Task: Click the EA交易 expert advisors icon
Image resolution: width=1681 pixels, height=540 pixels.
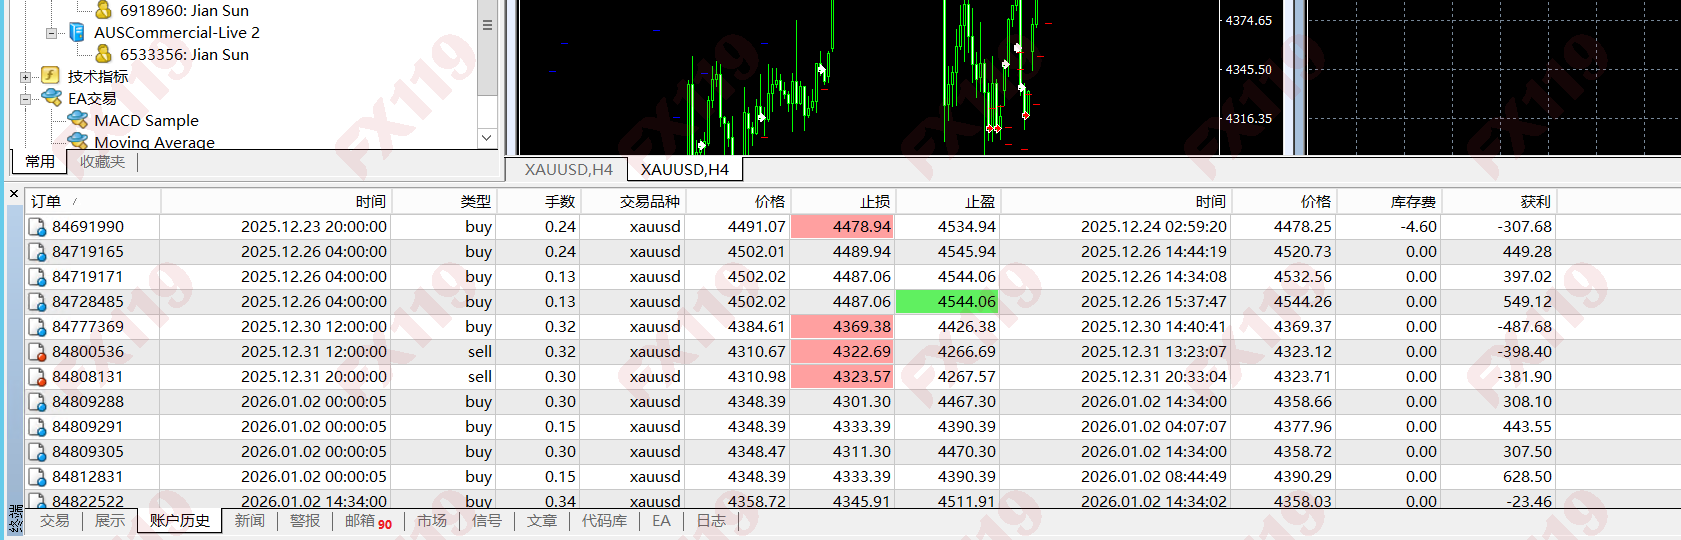Action: (x=51, y=98)
